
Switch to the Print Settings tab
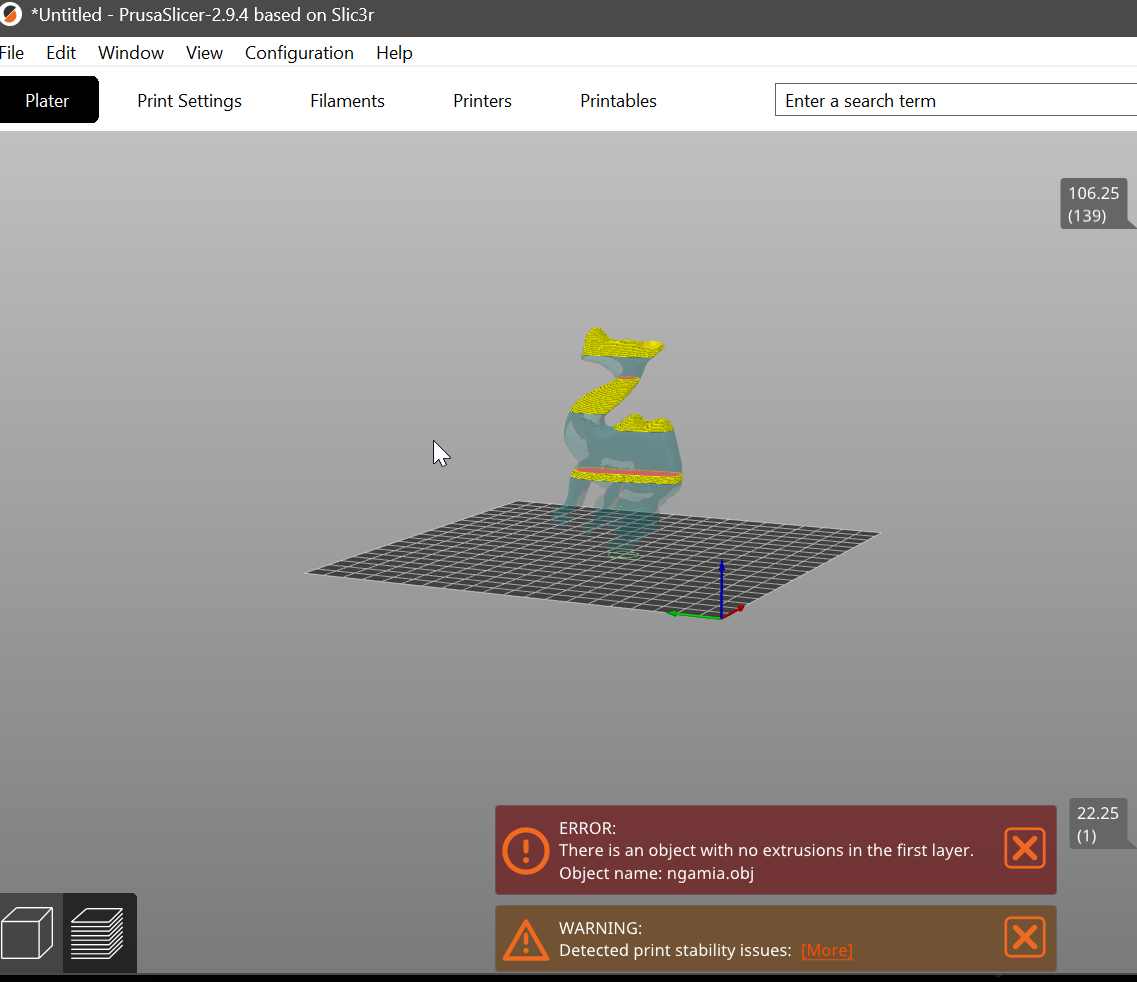click(x=189, y=101)
